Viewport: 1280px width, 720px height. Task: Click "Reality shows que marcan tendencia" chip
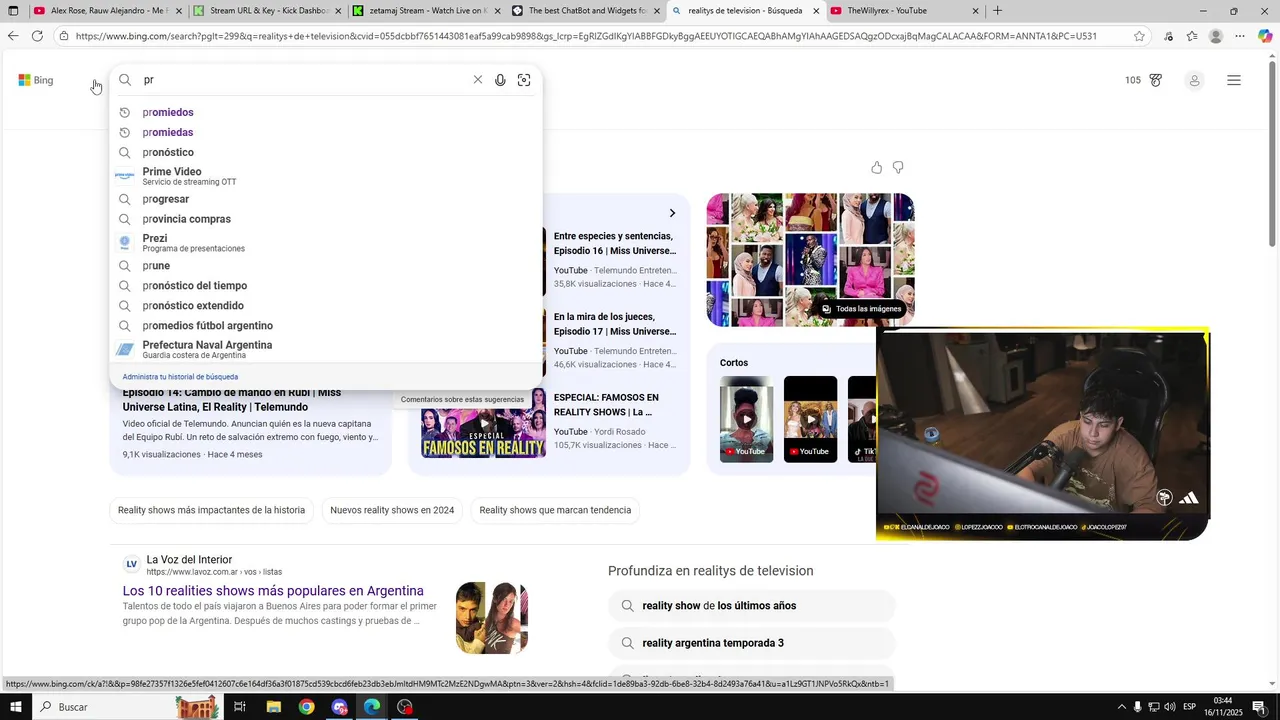[x=555, y=510]
